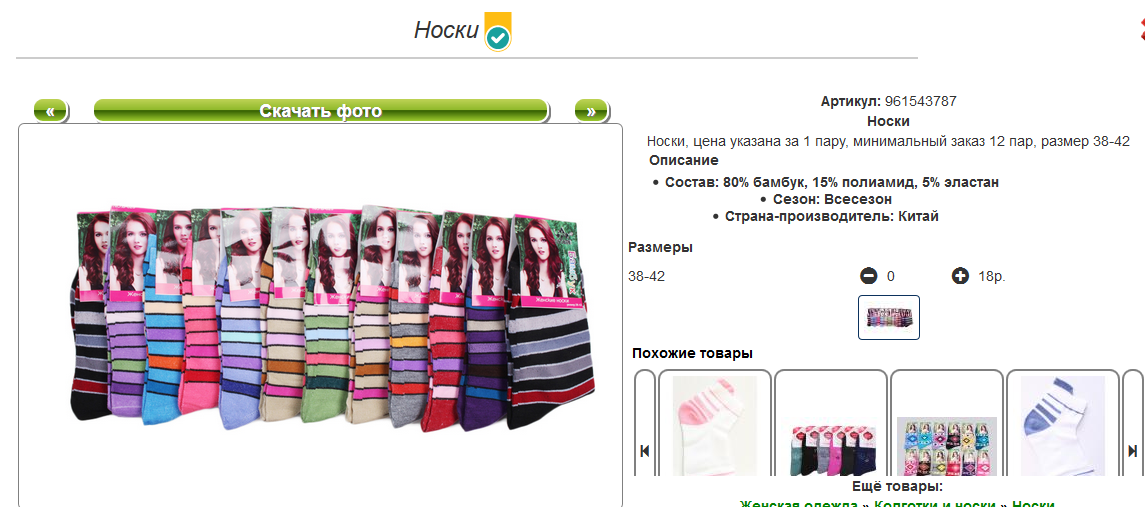This screenshot has height=507, width=1145.
Task: Select the small socks photo thumbnail
Action: coord(889,318)
